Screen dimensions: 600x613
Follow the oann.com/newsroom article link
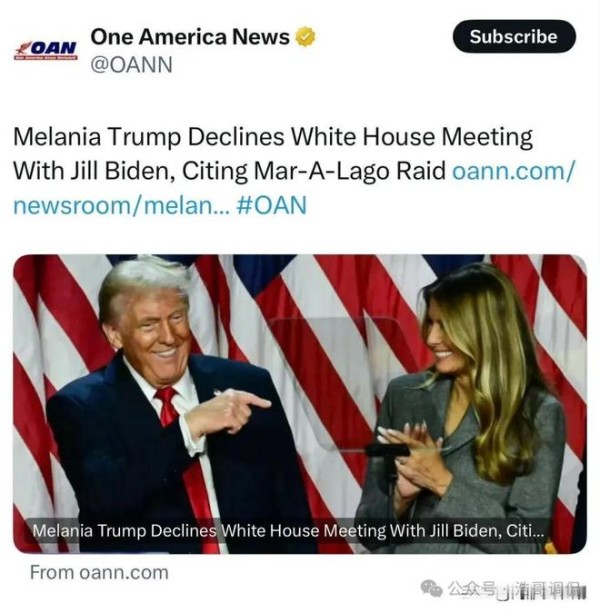pyautogui.click(x=294, y=188)
